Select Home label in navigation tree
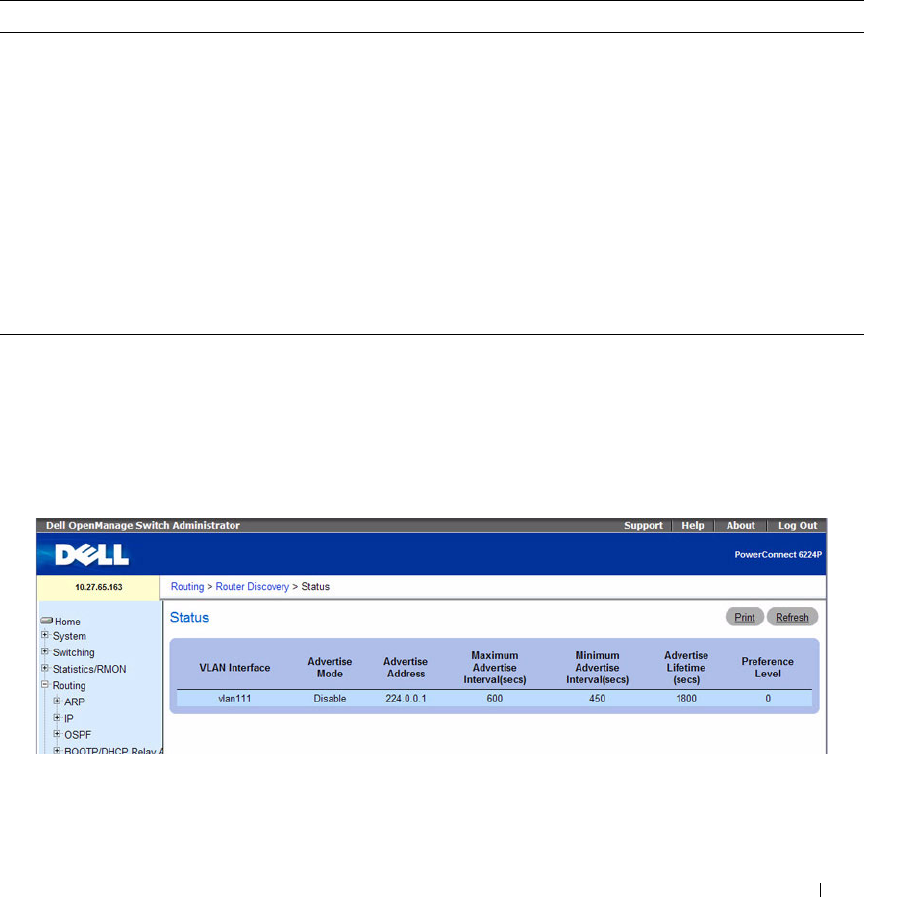900x897 pixels. tap(68, 622)
